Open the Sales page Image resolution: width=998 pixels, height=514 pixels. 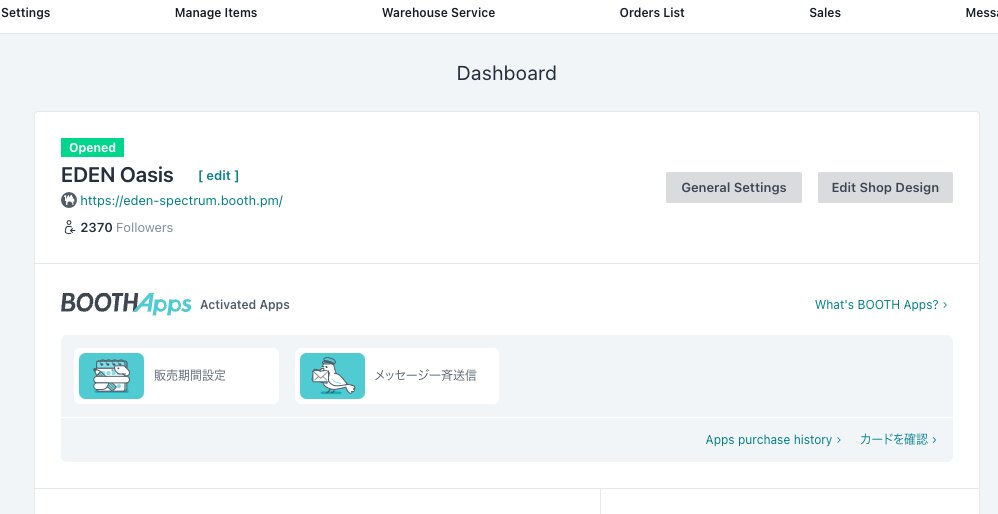pos(825,13)
